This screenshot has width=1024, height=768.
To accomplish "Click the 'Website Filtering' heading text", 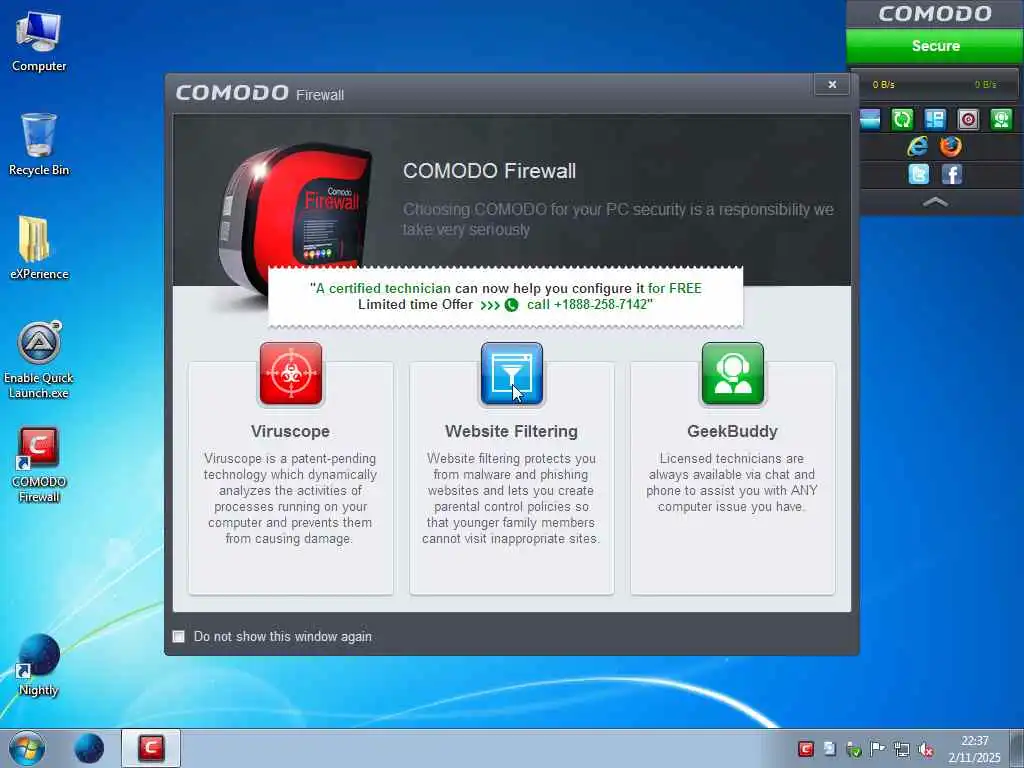I will [511, 431].
